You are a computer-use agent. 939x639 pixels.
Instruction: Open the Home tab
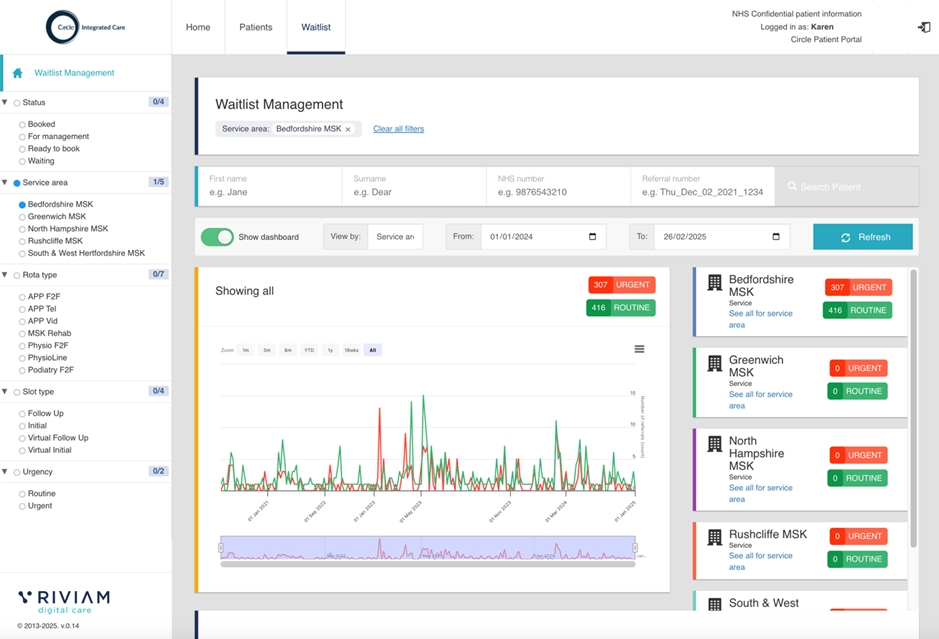pos(198,27)
